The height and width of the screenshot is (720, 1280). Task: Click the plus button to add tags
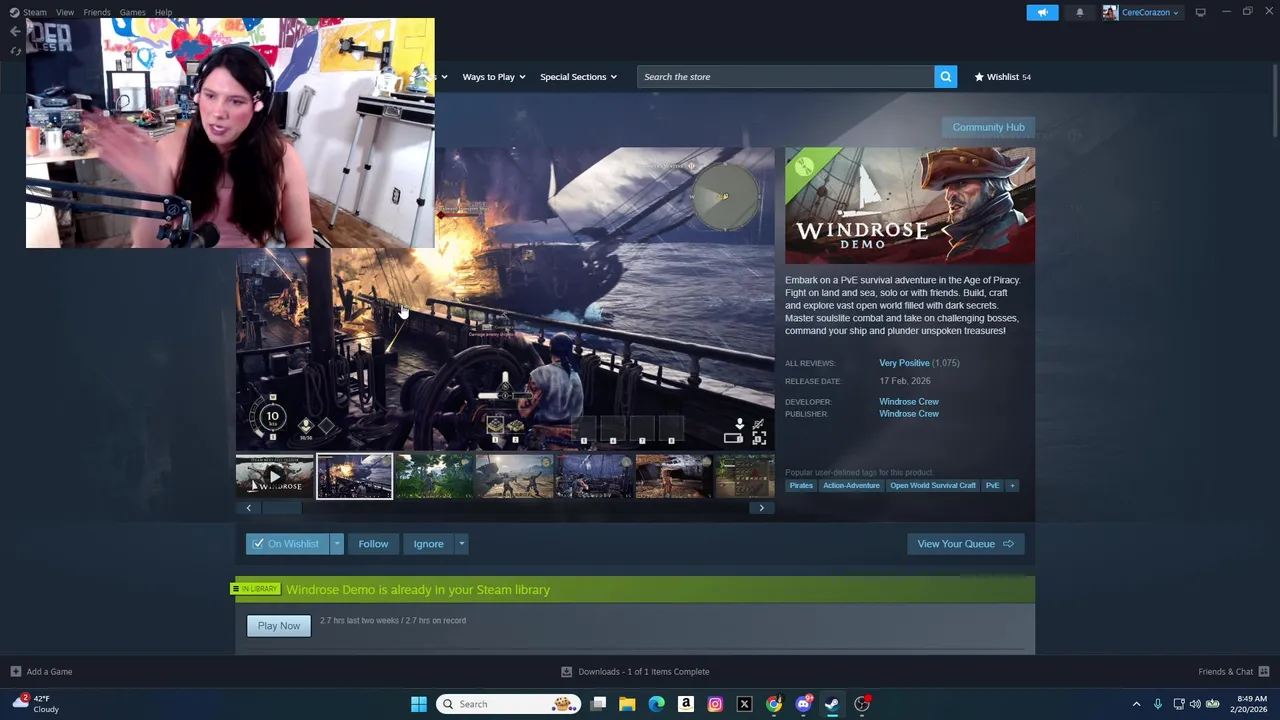point(1012,486)
